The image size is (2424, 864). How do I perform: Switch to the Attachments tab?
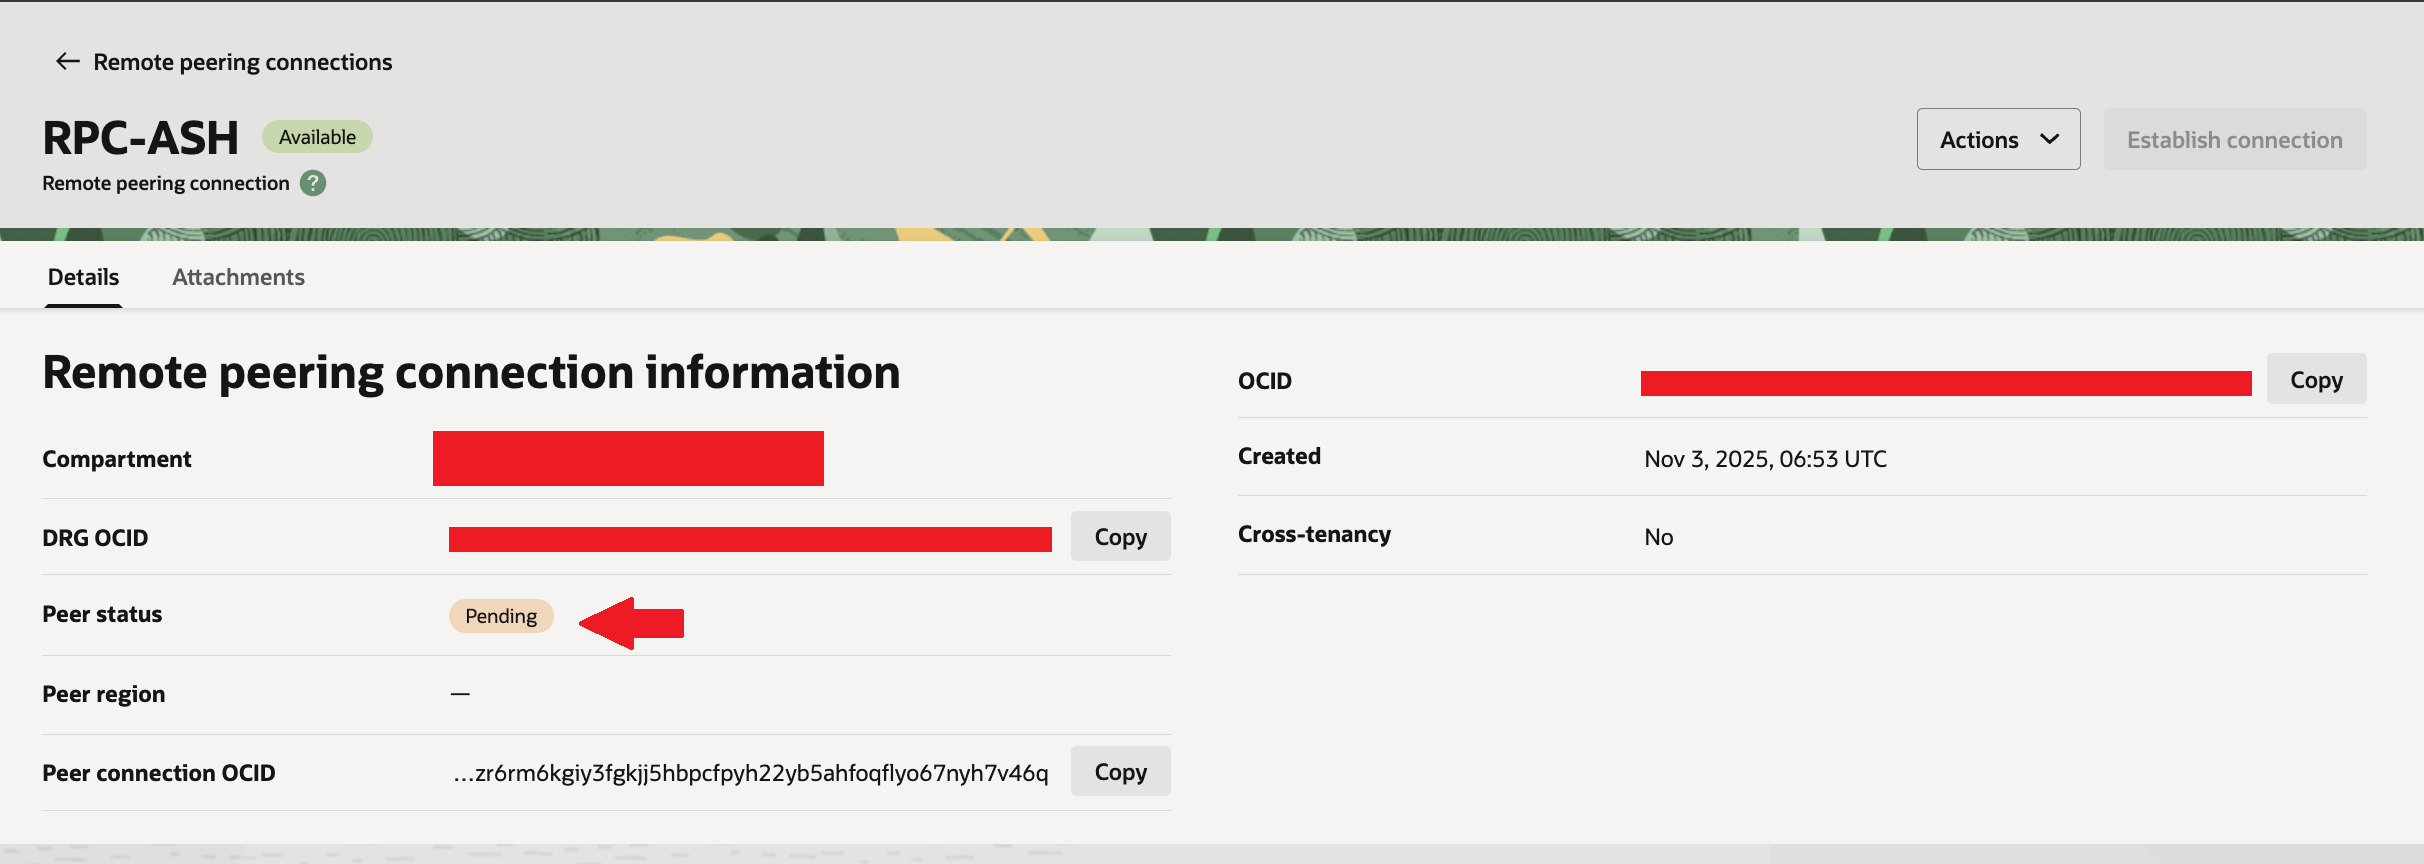pos(238,277)
